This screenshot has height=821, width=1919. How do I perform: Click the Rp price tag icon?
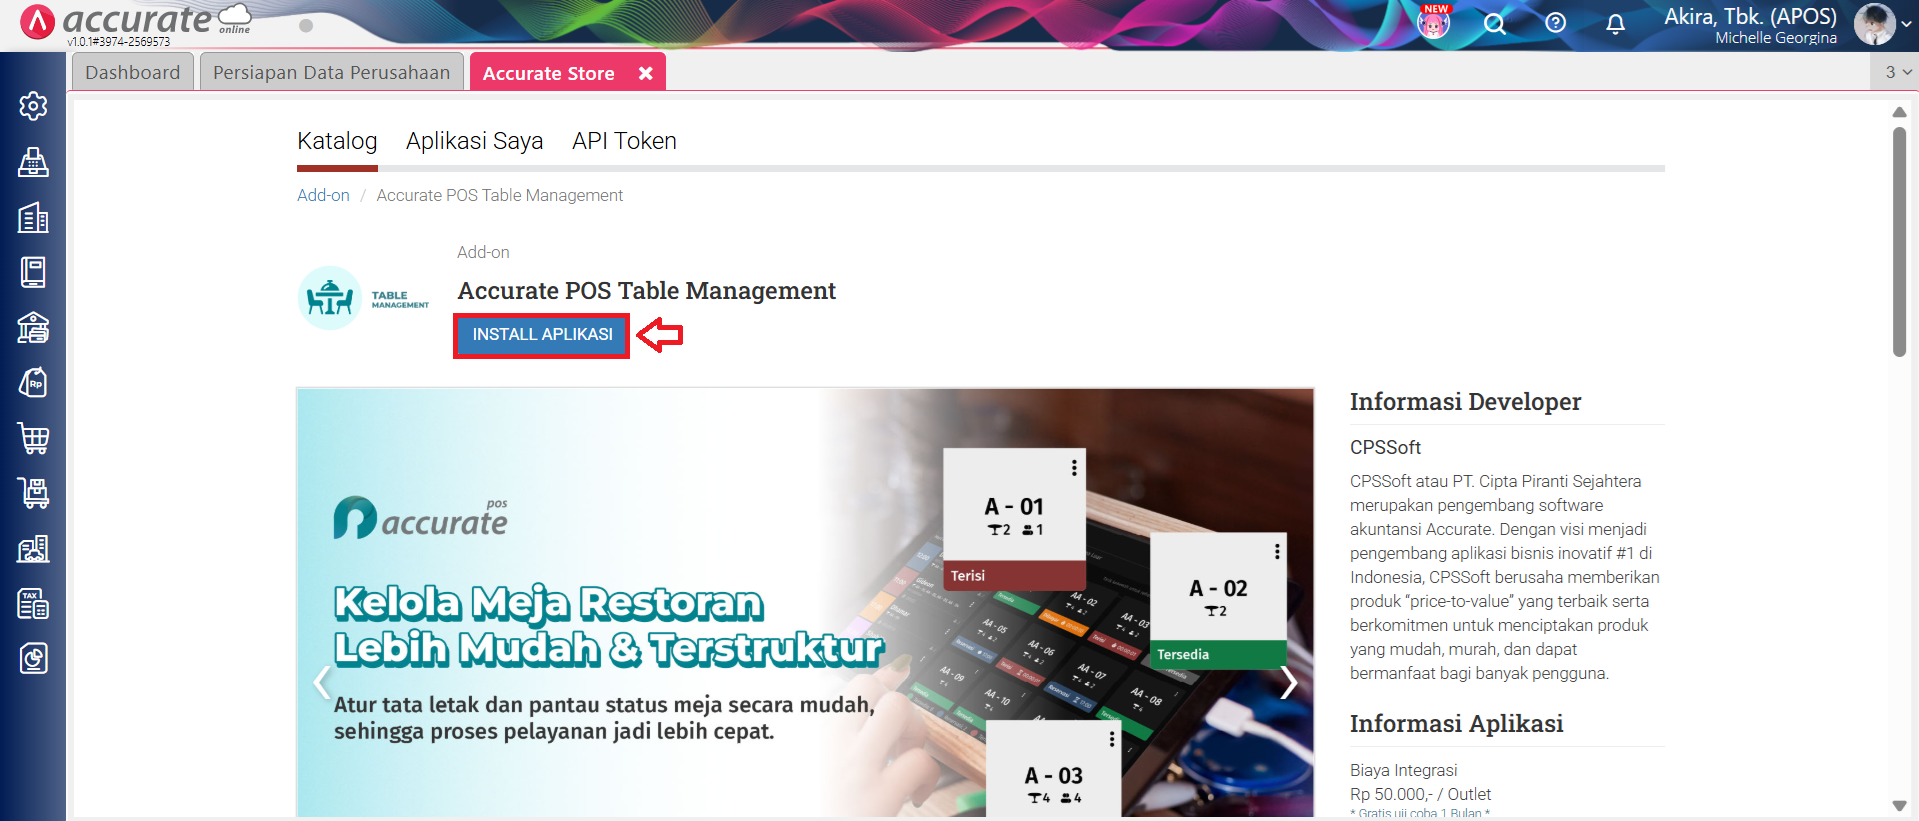tap(33, 383)
